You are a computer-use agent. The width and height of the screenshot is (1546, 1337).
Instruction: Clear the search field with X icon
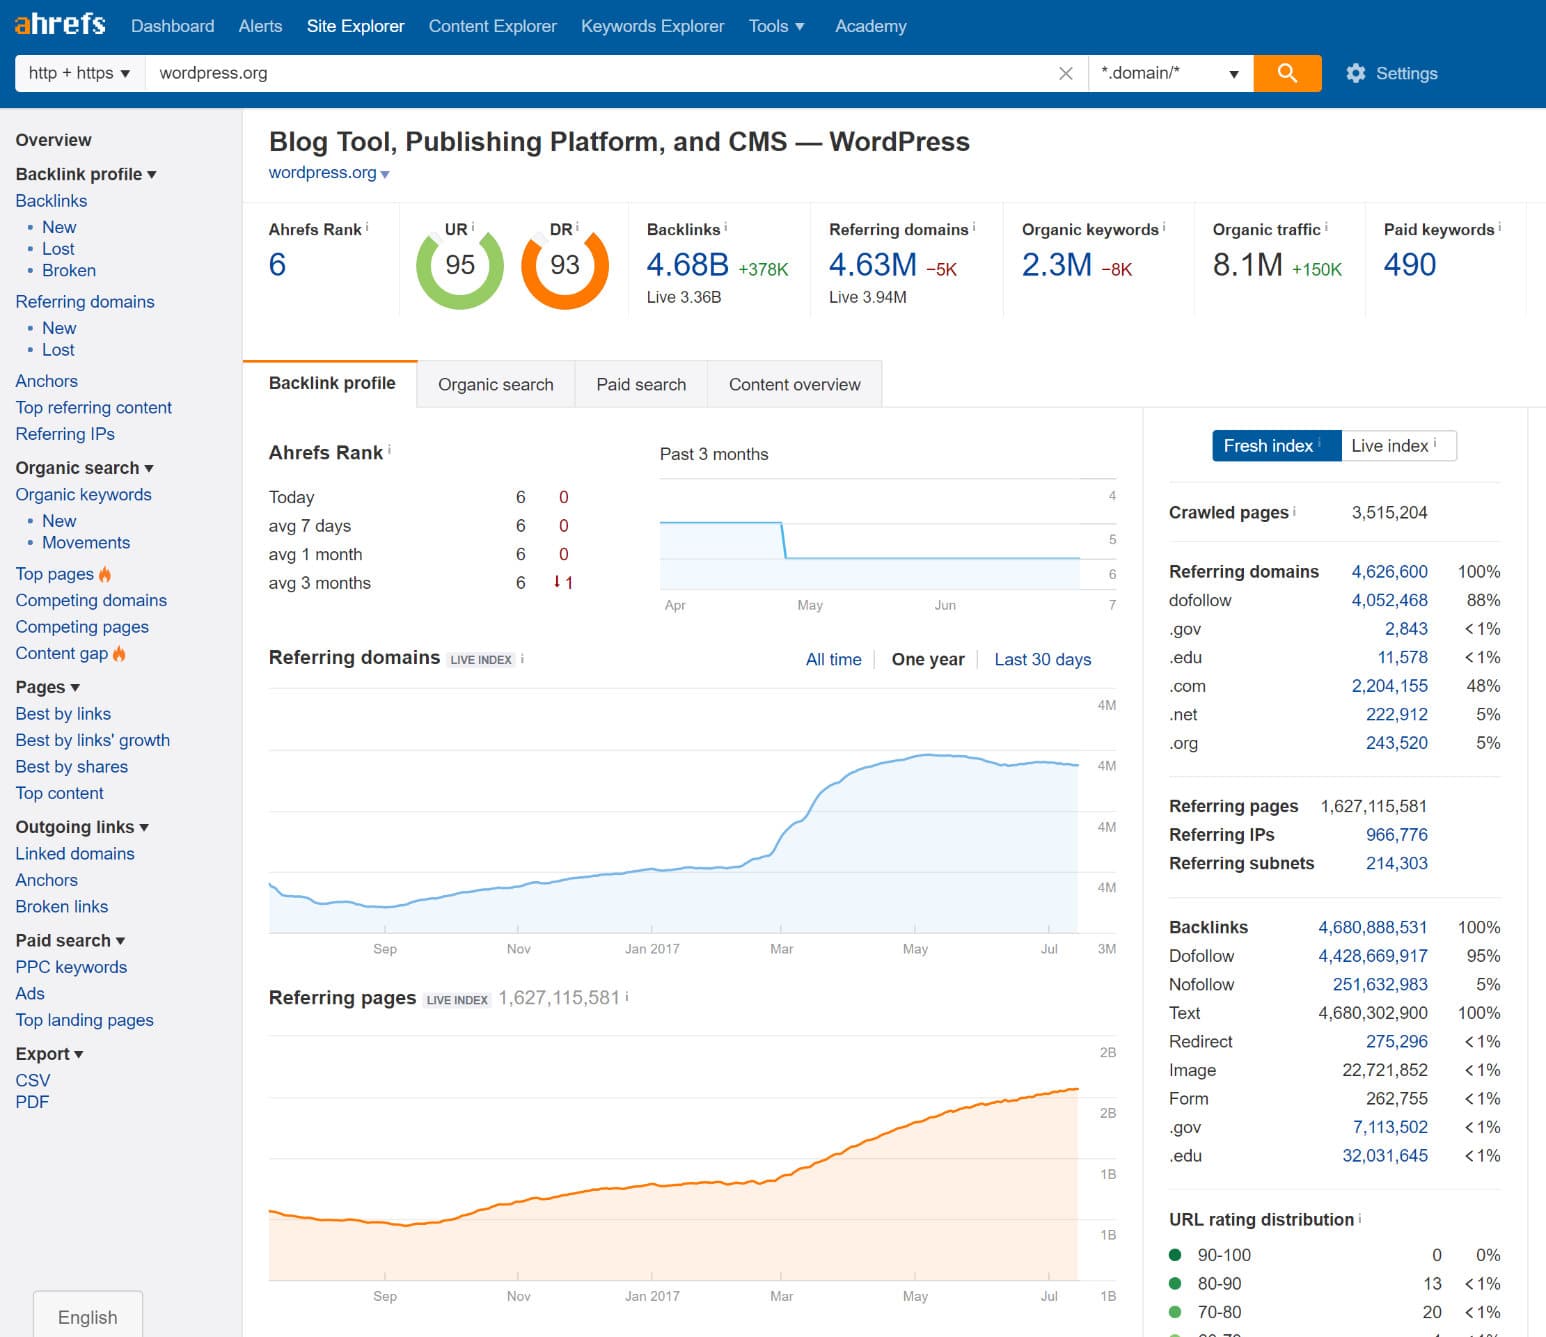click(x=1065, y=73)
